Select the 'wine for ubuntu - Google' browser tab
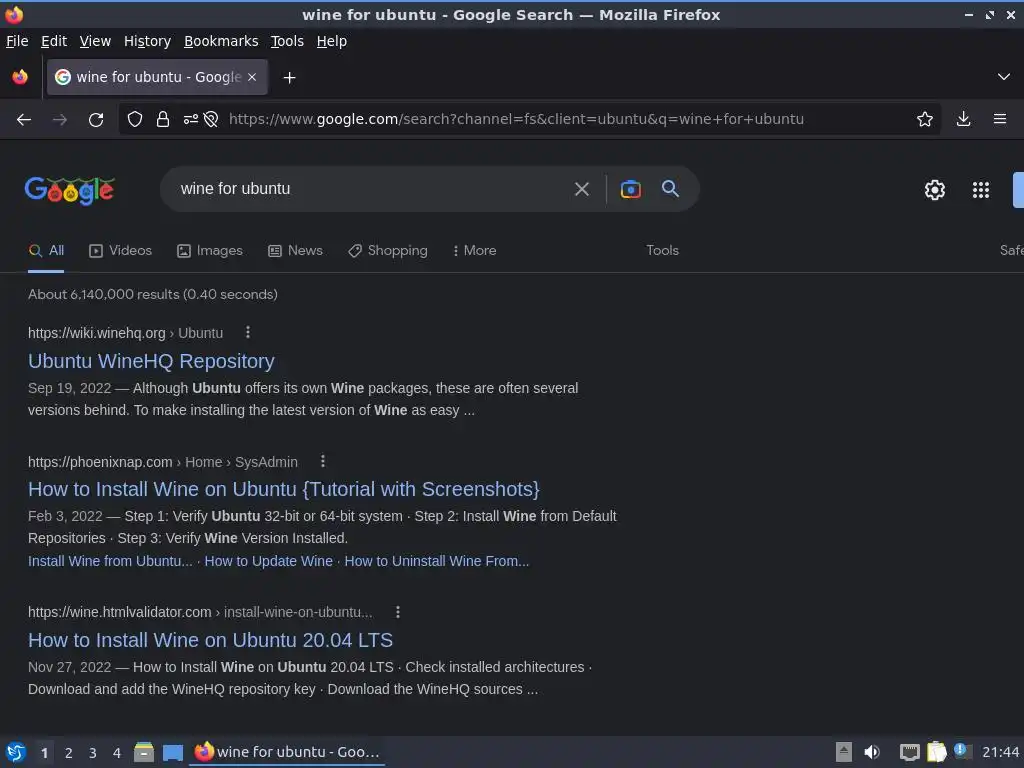The image size is (1024, 768). click(157, 77)
